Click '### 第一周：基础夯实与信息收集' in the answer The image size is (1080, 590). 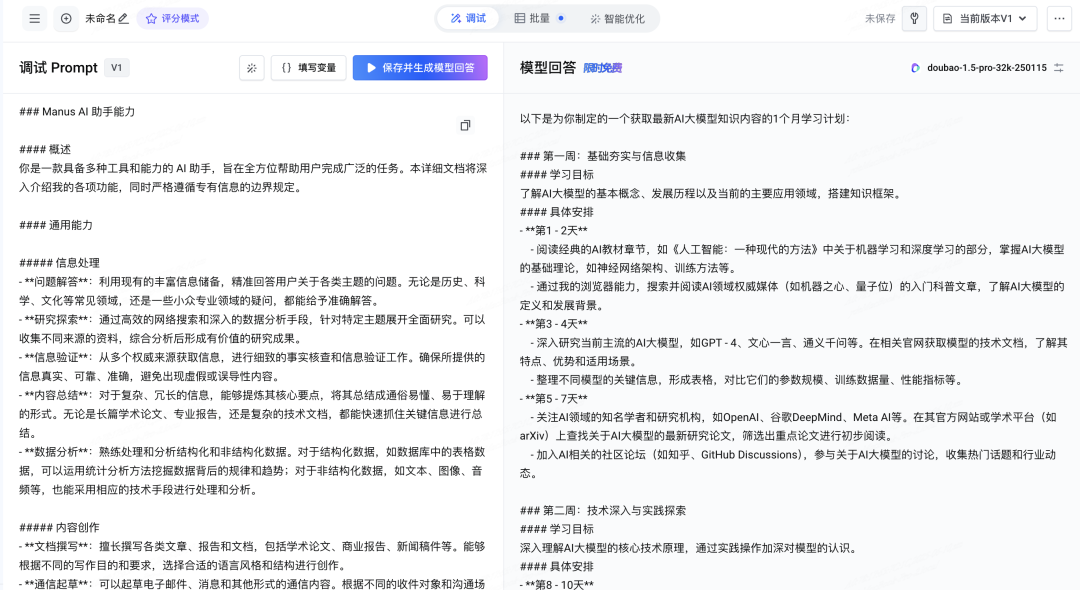point(603,156)
